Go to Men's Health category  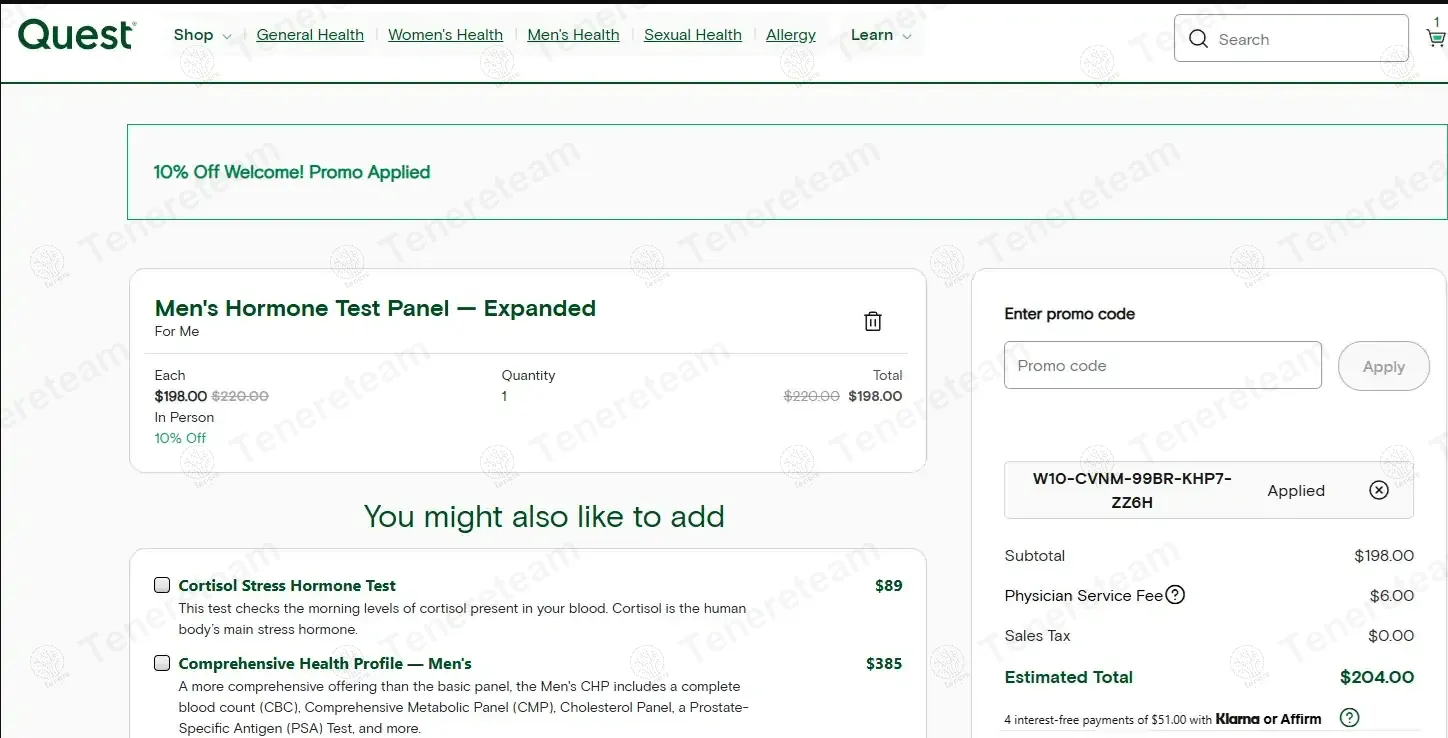tap(573, 35)
